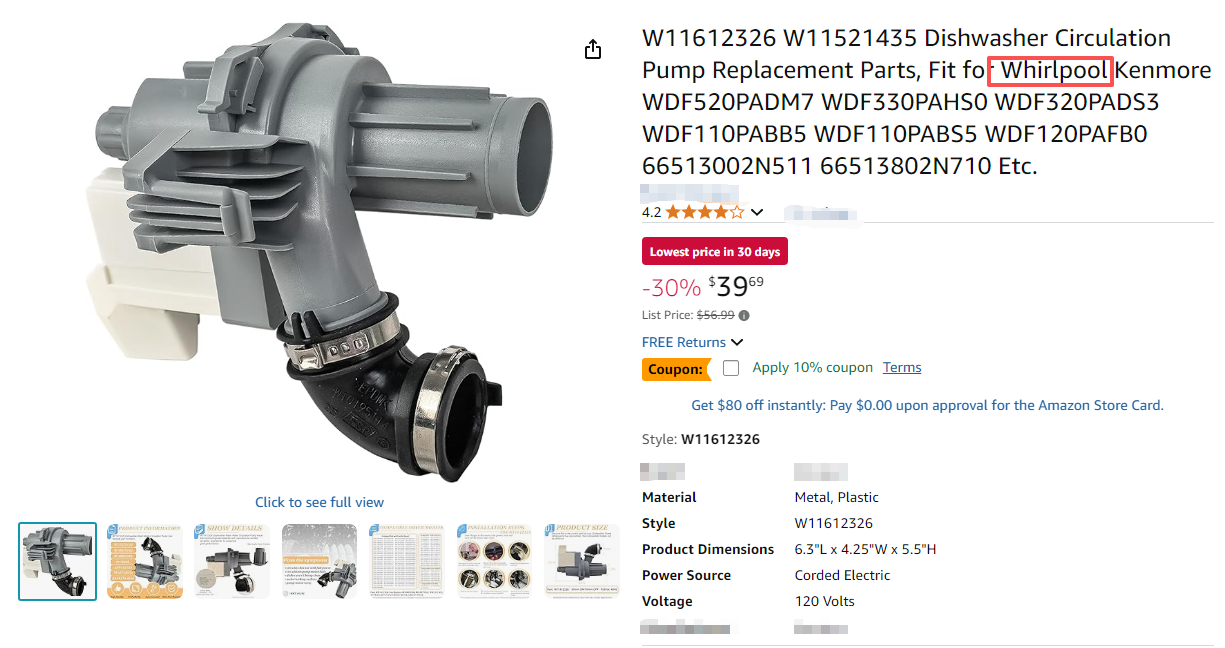Open the coupon Terms link

point(902,367)
